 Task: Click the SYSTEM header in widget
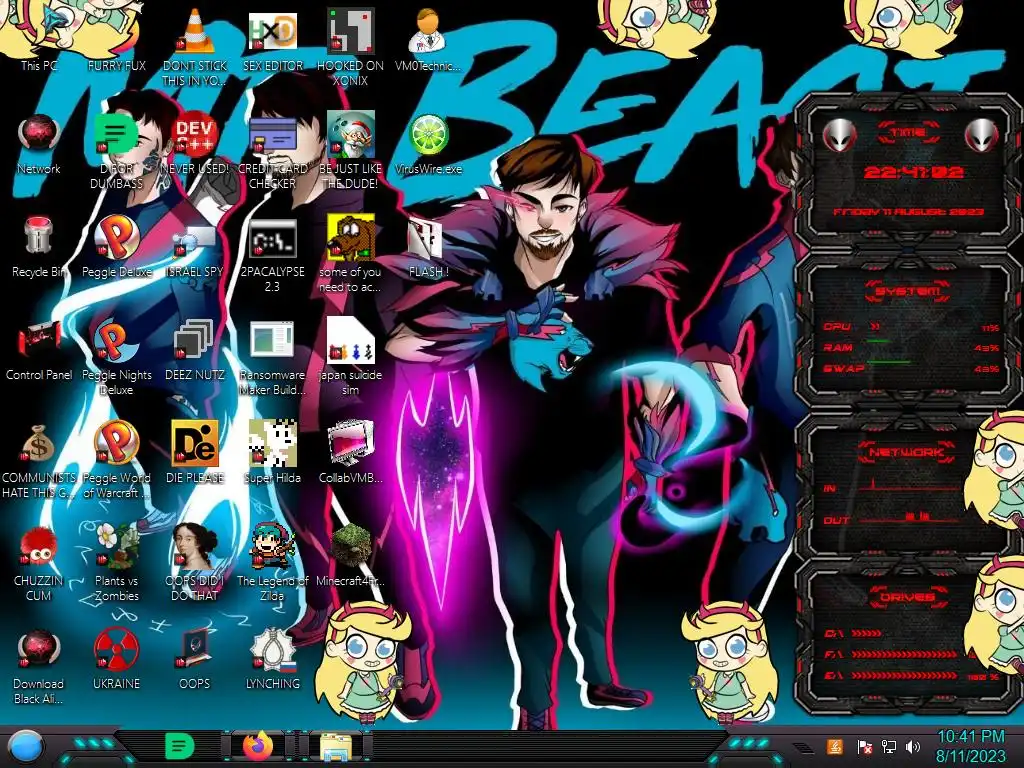pyautogui.click(x=906, y=290)
